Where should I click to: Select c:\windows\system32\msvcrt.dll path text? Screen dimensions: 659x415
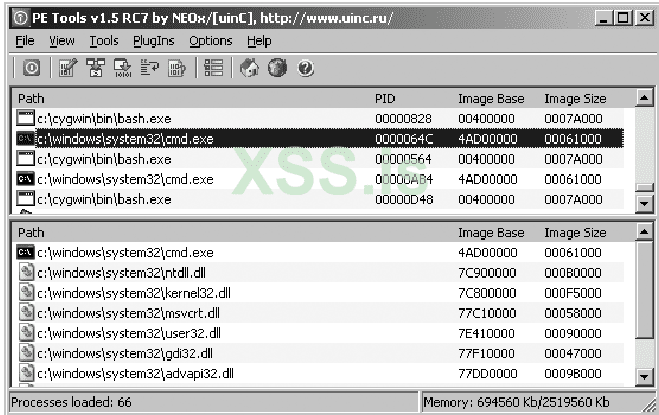(128, 313)
